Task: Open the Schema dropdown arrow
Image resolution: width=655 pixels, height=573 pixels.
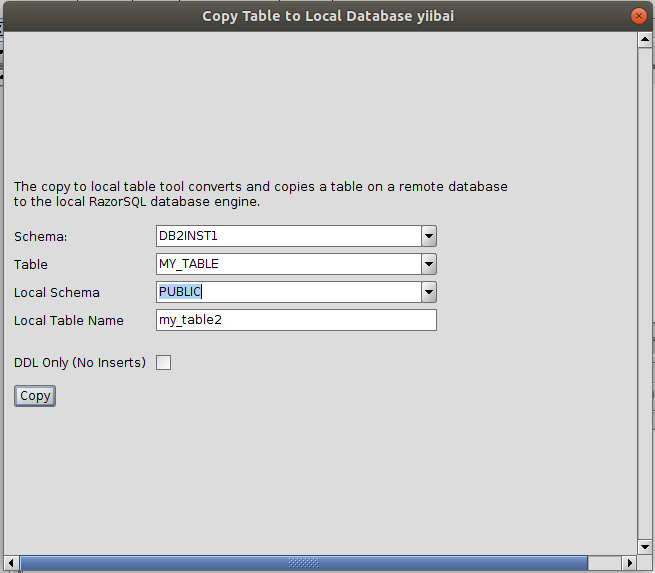Action: 429,236
